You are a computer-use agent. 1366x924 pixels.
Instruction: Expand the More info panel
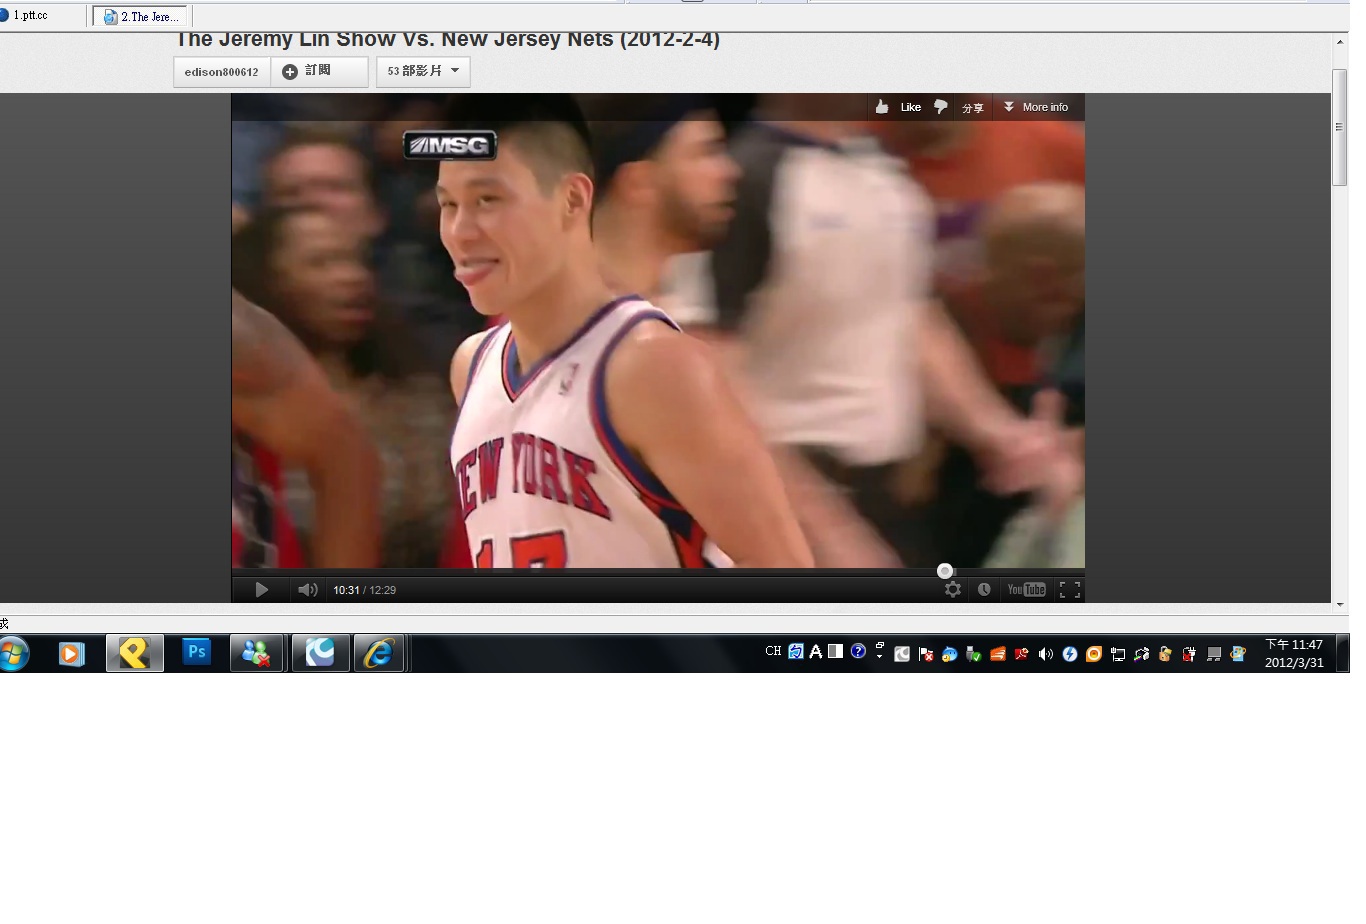click(1036, 107)
